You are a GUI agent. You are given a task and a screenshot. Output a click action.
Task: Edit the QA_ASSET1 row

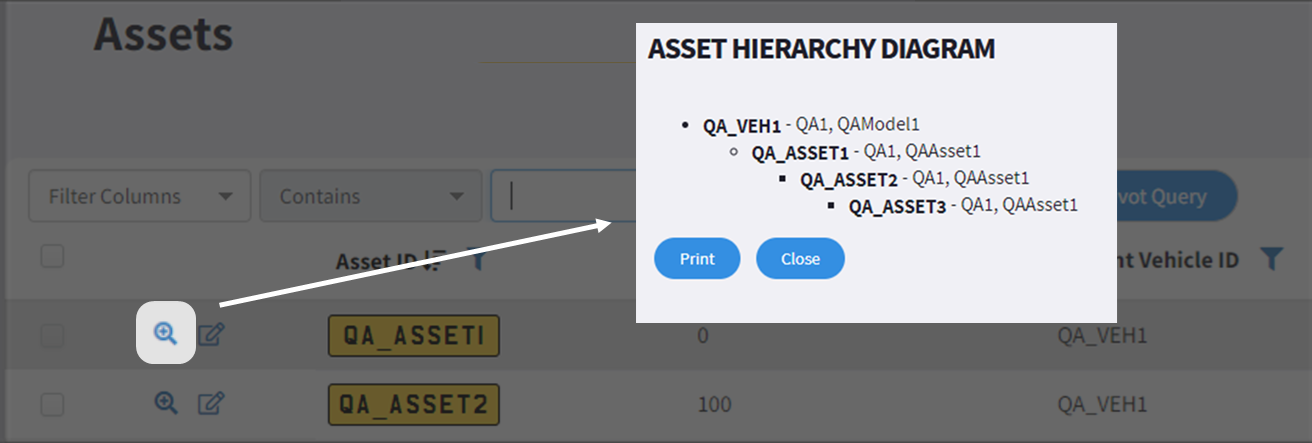point(210,335)
